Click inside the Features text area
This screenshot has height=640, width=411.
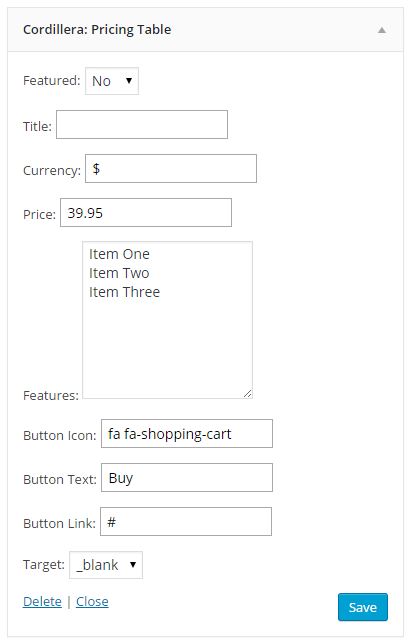point(167,320)
